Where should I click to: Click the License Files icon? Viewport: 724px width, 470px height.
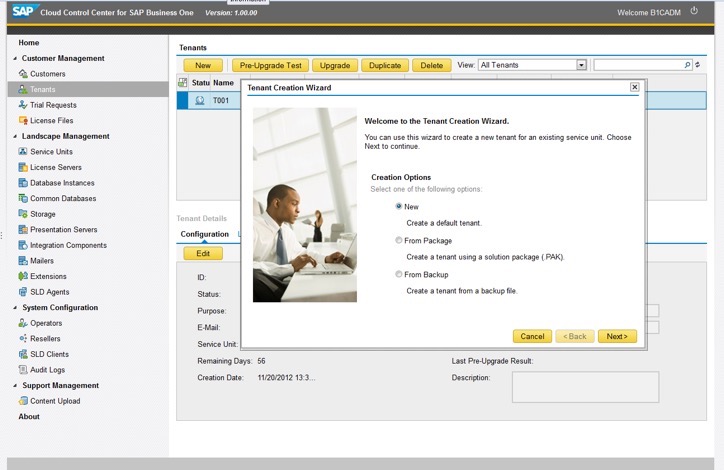[23, 121]
